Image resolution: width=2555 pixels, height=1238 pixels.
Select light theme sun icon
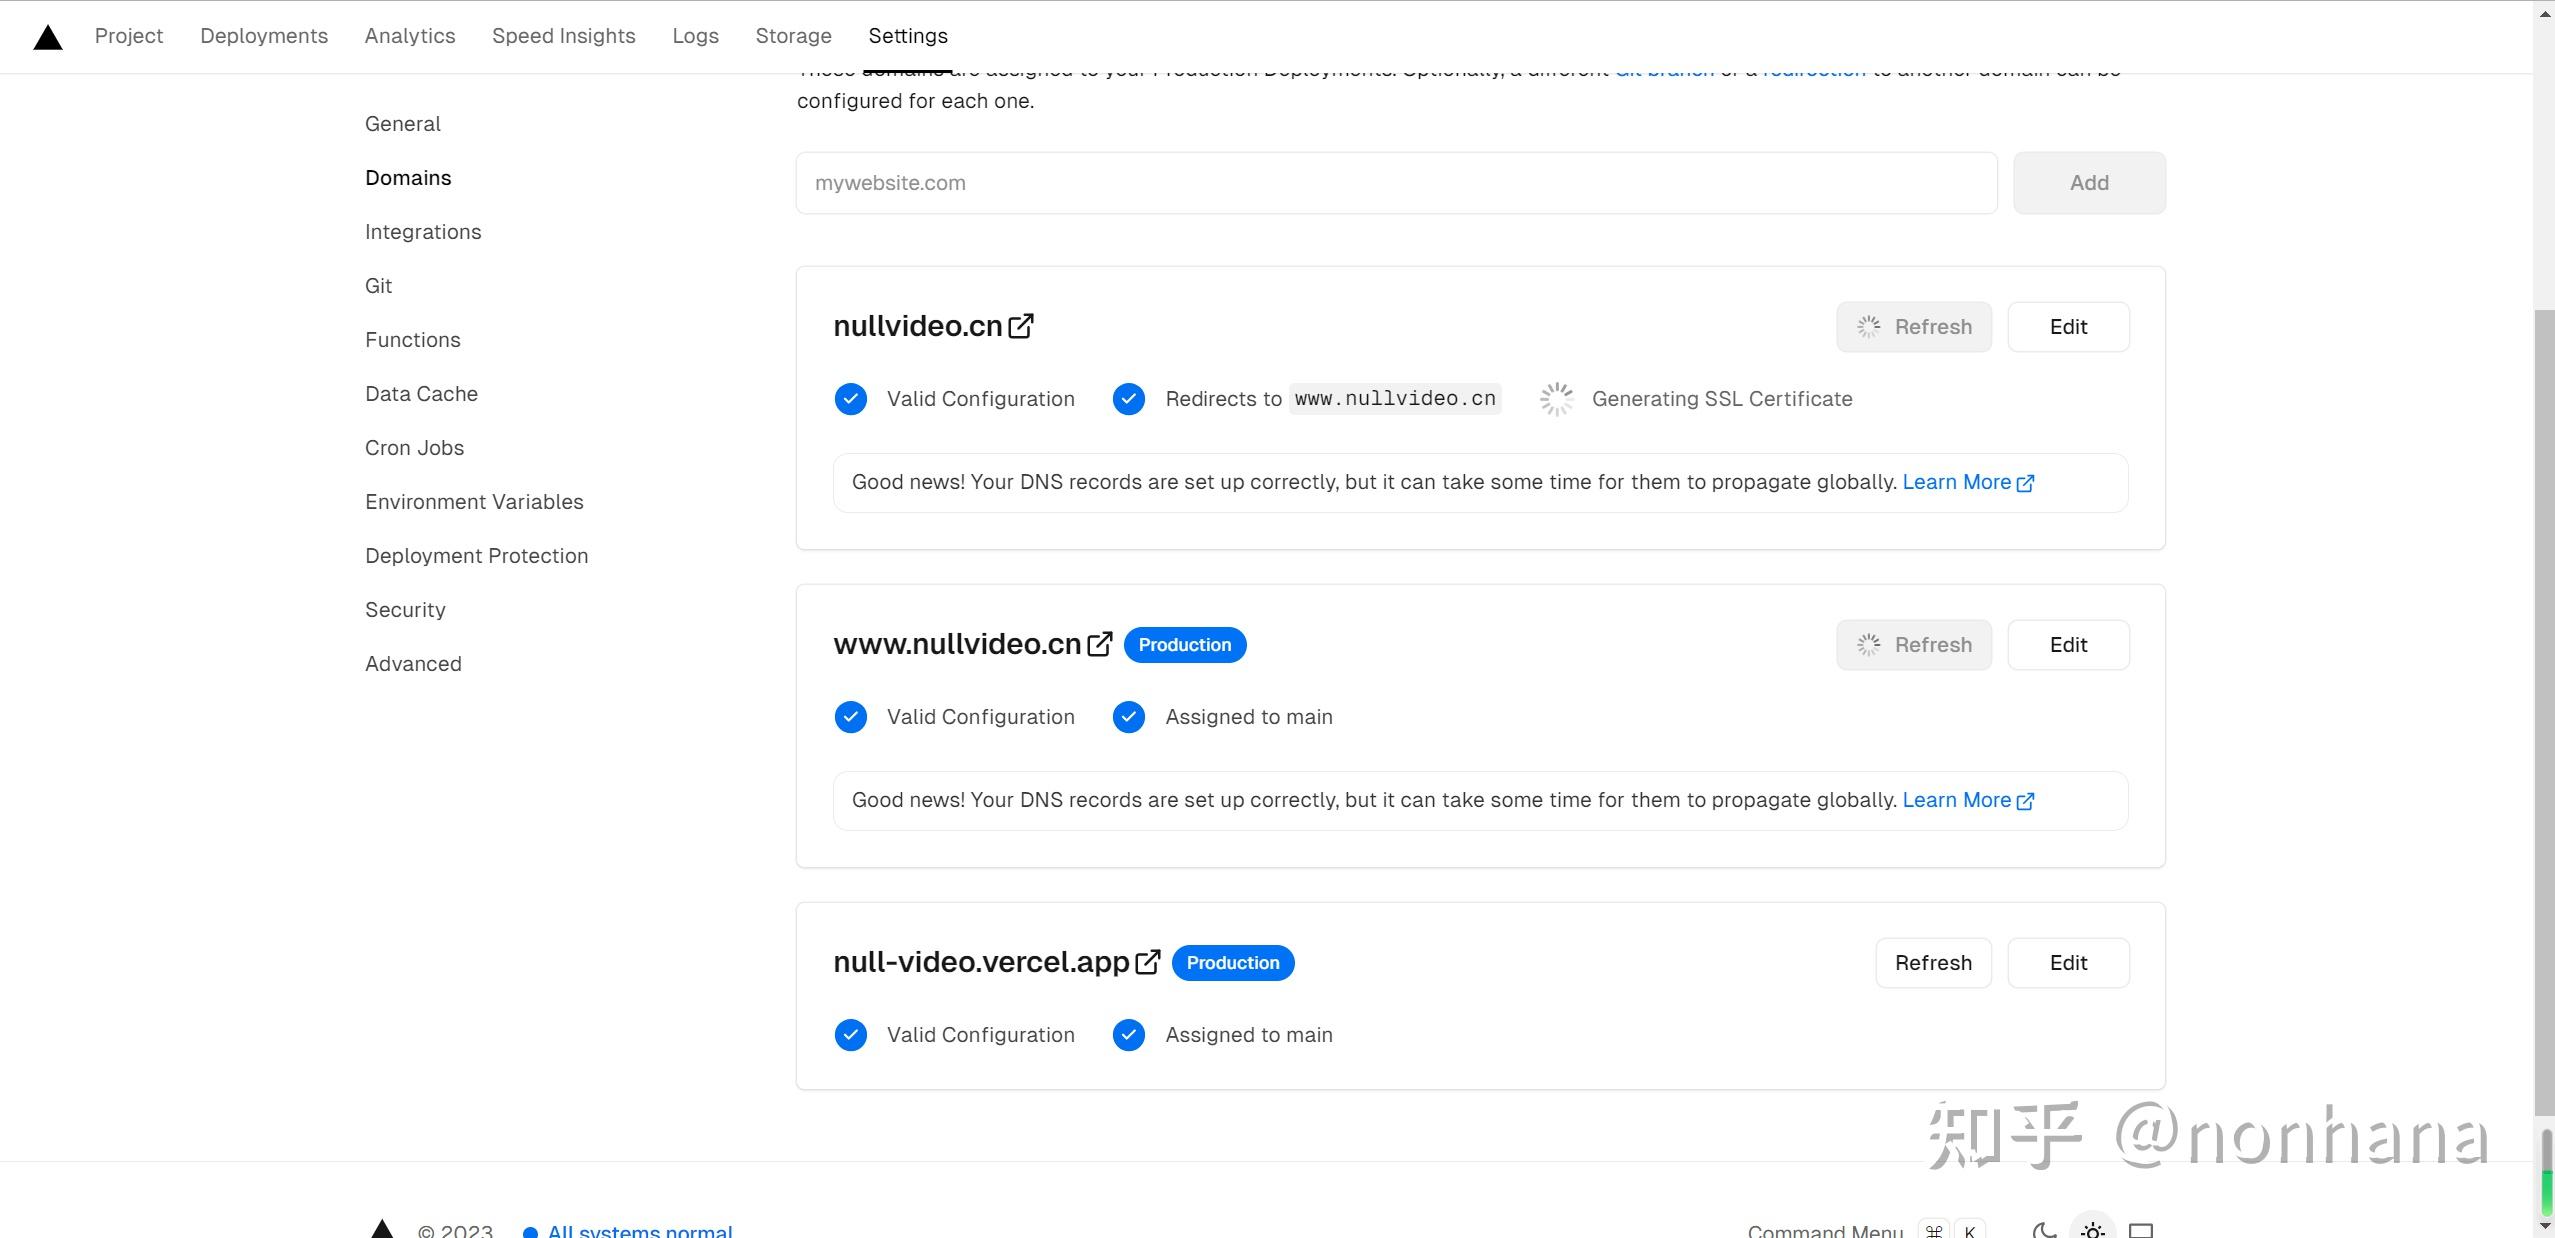[2093, 1230]
